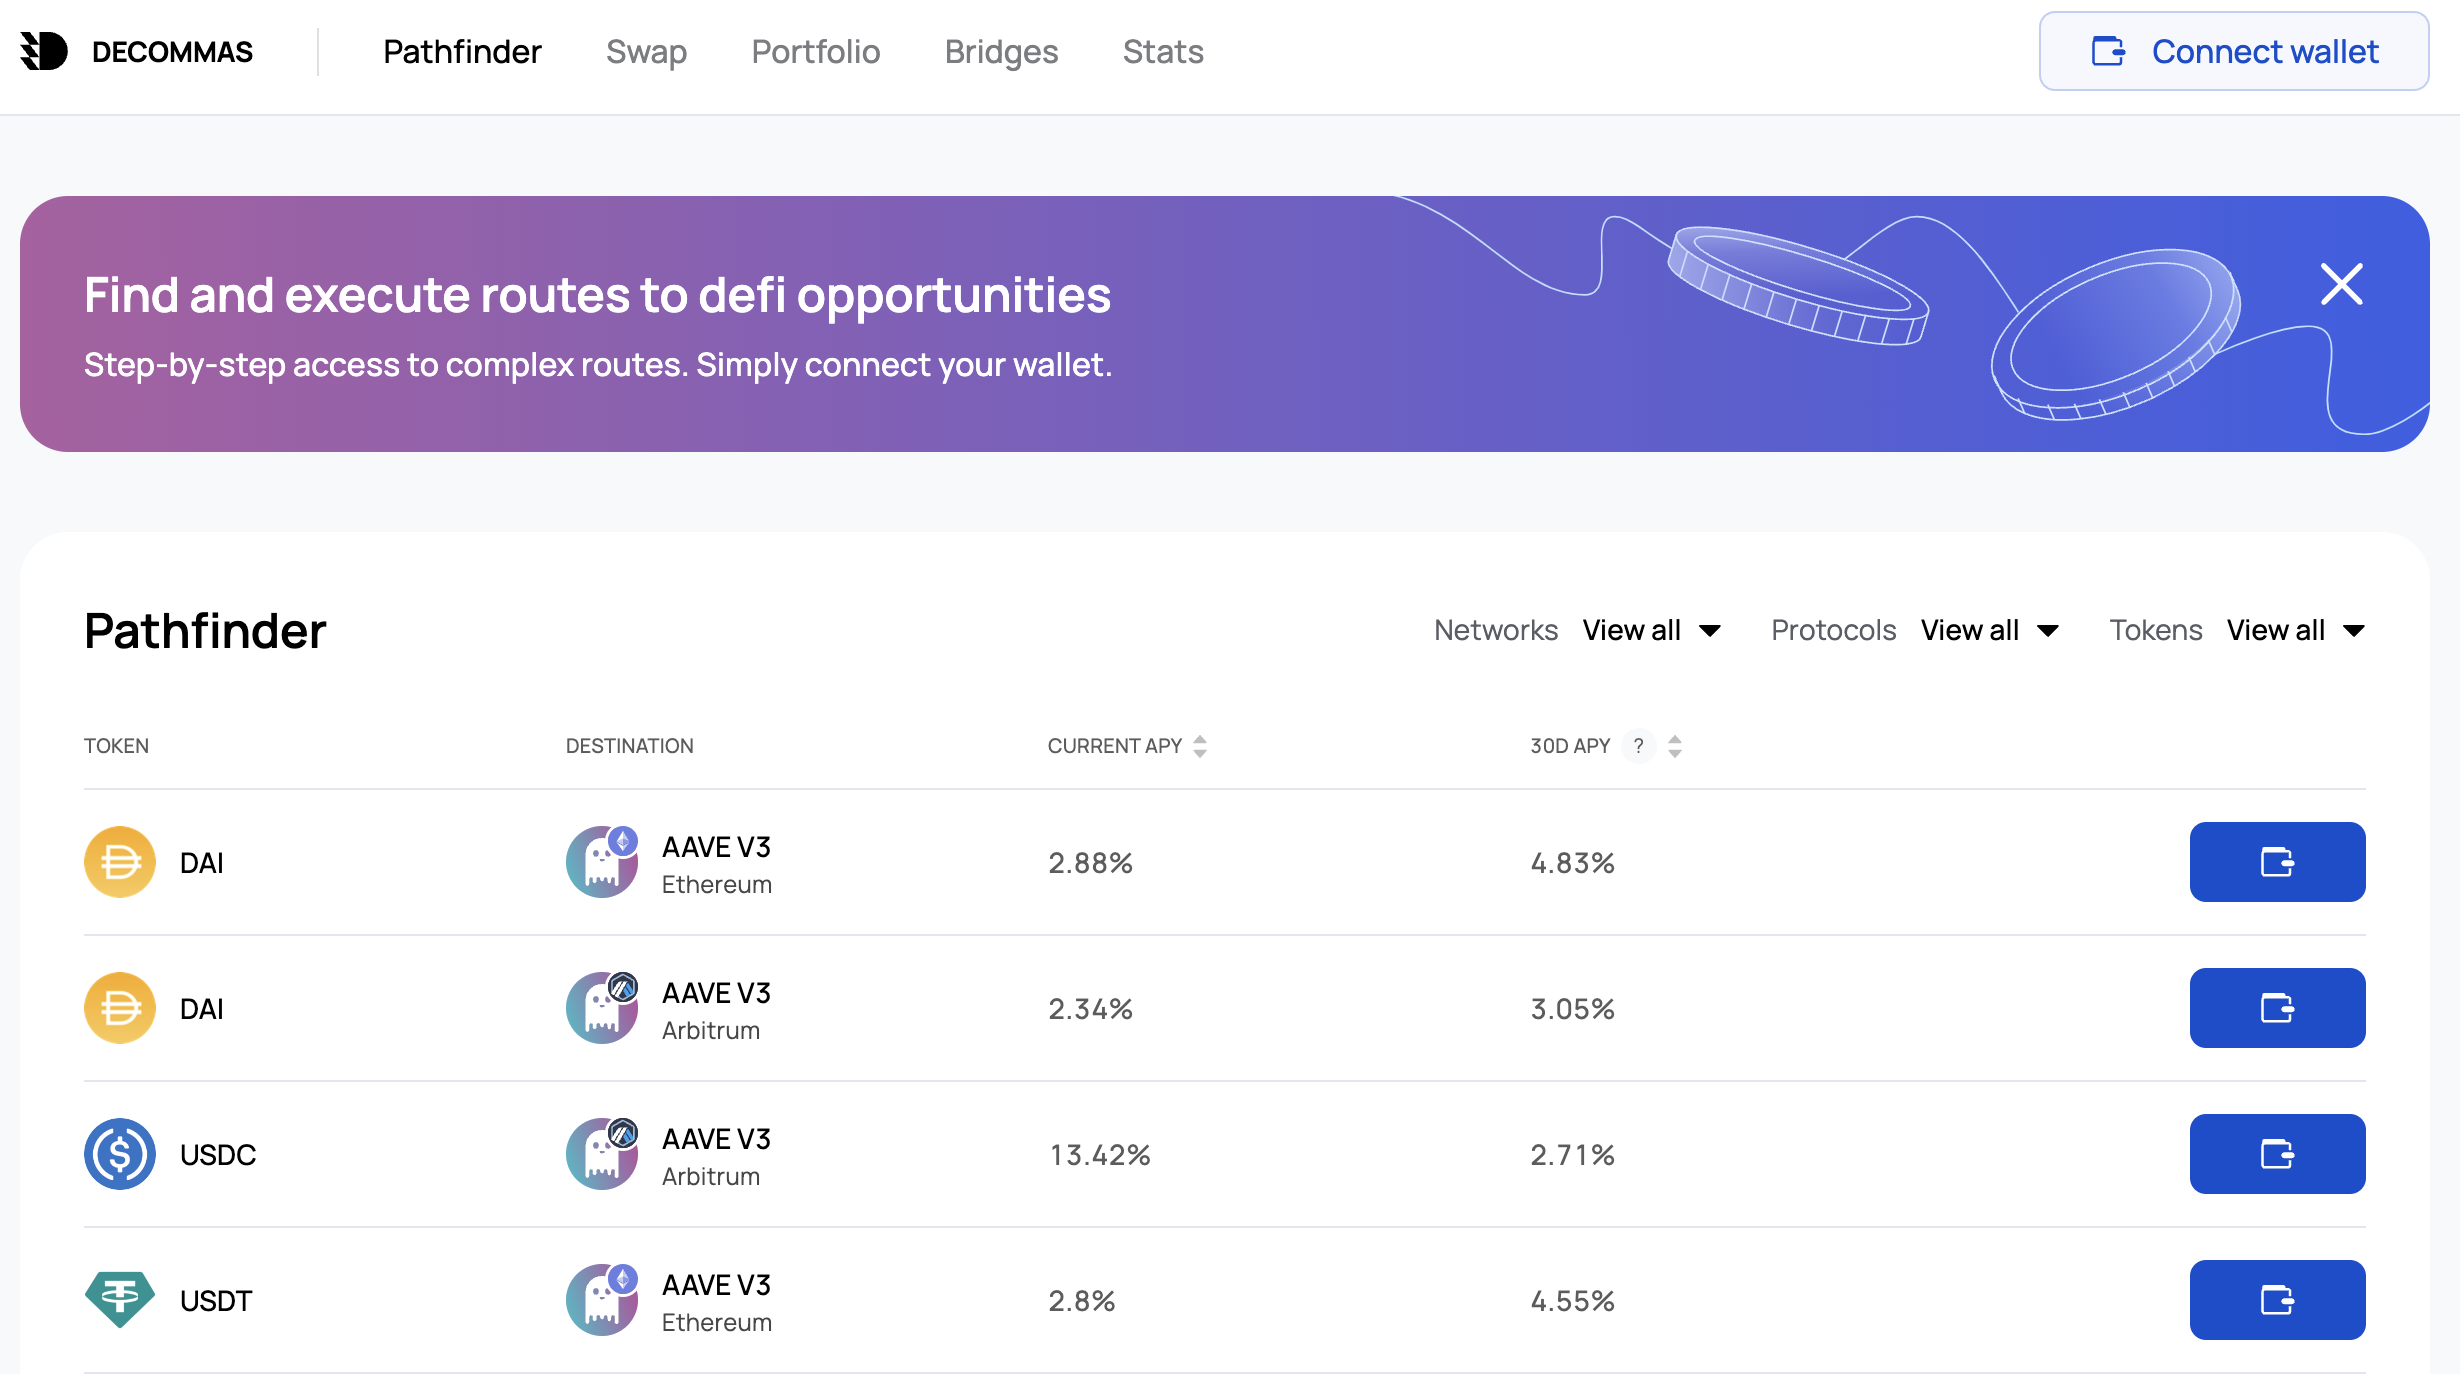This screenshot has width=2460, height=1374.
Task: Click the TOKEN column header
Action: [116, 746]
